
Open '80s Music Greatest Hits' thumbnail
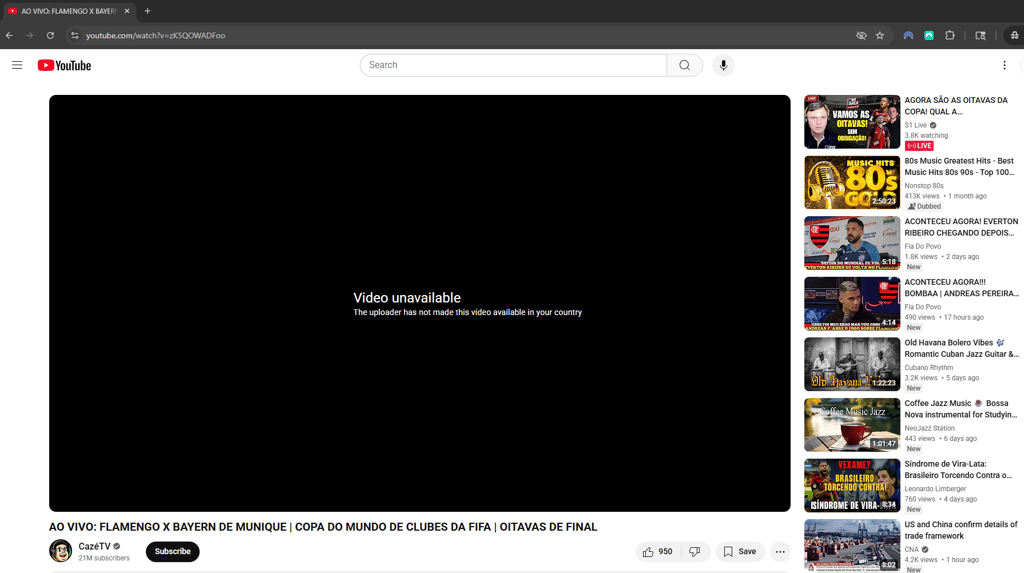(852, 182)
